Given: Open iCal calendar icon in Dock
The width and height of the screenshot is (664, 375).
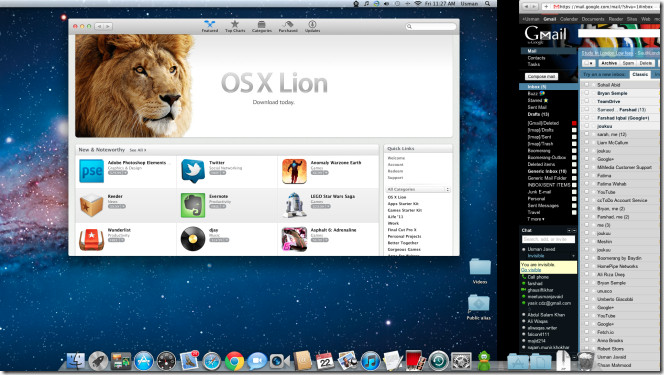Looking at the screenshot, I should point(325,361).
